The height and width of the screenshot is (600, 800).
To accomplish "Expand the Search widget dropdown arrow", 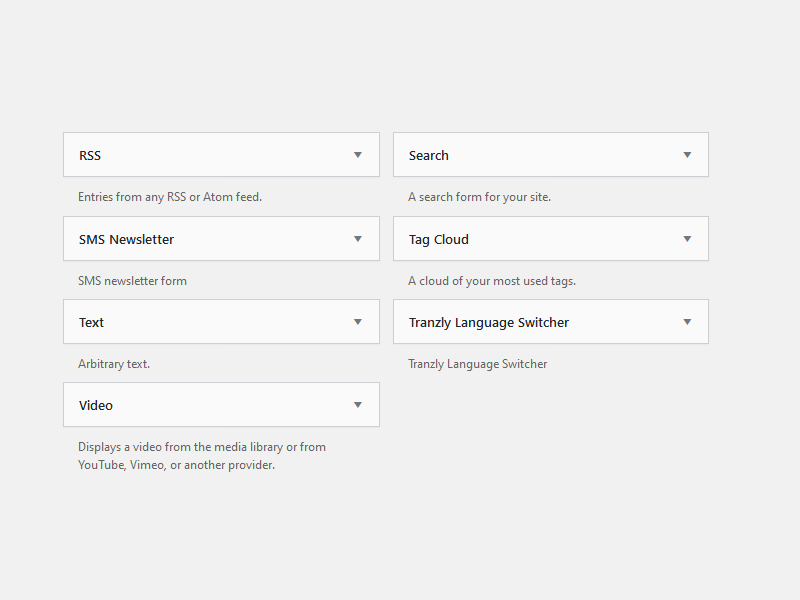I will click(687, 155).
